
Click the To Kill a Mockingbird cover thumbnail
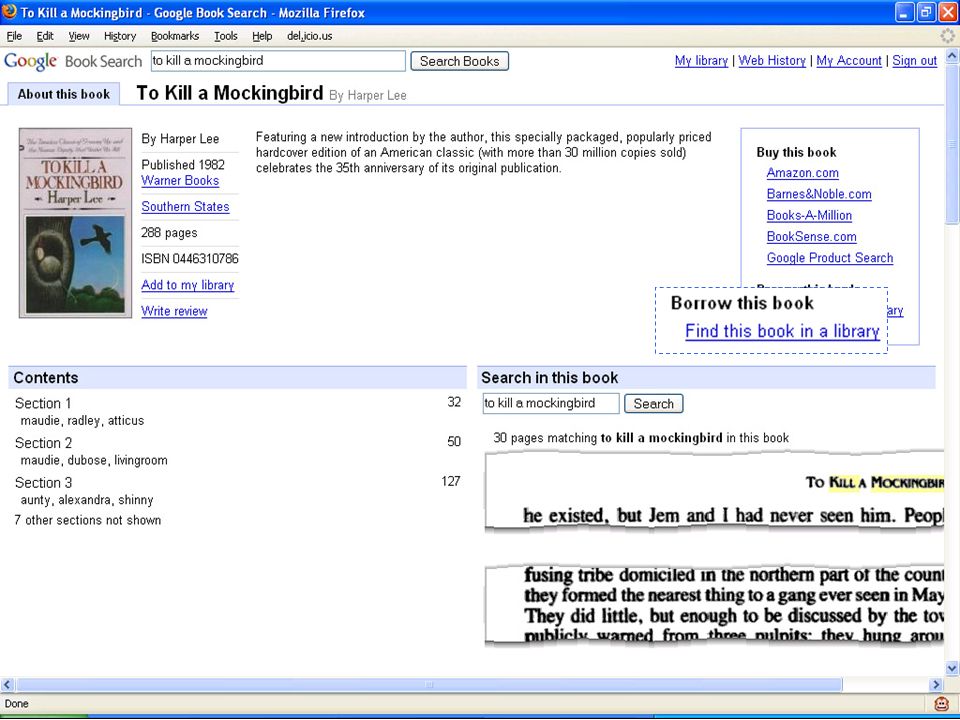pyautogui.click(x=75, y=223)
